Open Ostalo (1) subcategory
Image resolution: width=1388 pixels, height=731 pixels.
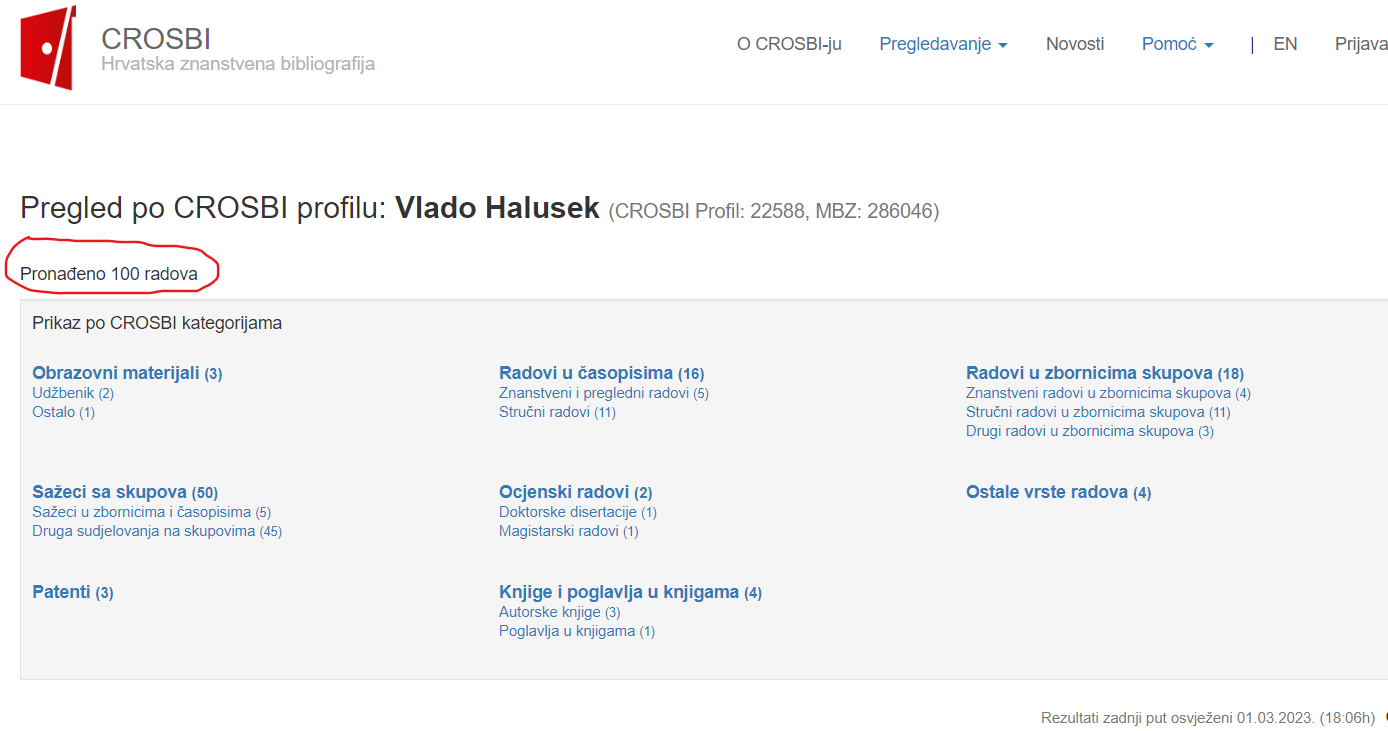63,412
